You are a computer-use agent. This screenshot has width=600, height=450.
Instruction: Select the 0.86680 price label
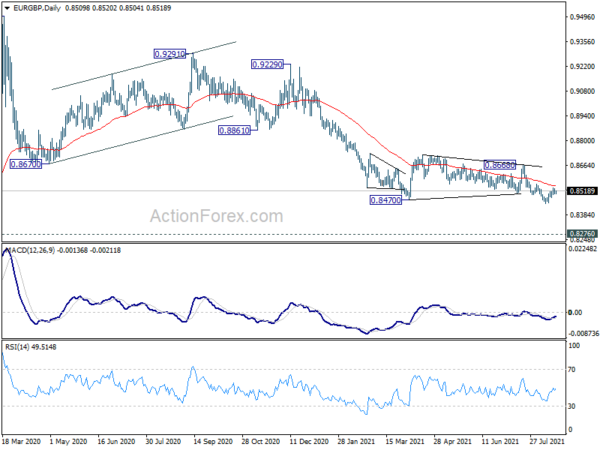[x=500, y=165]
